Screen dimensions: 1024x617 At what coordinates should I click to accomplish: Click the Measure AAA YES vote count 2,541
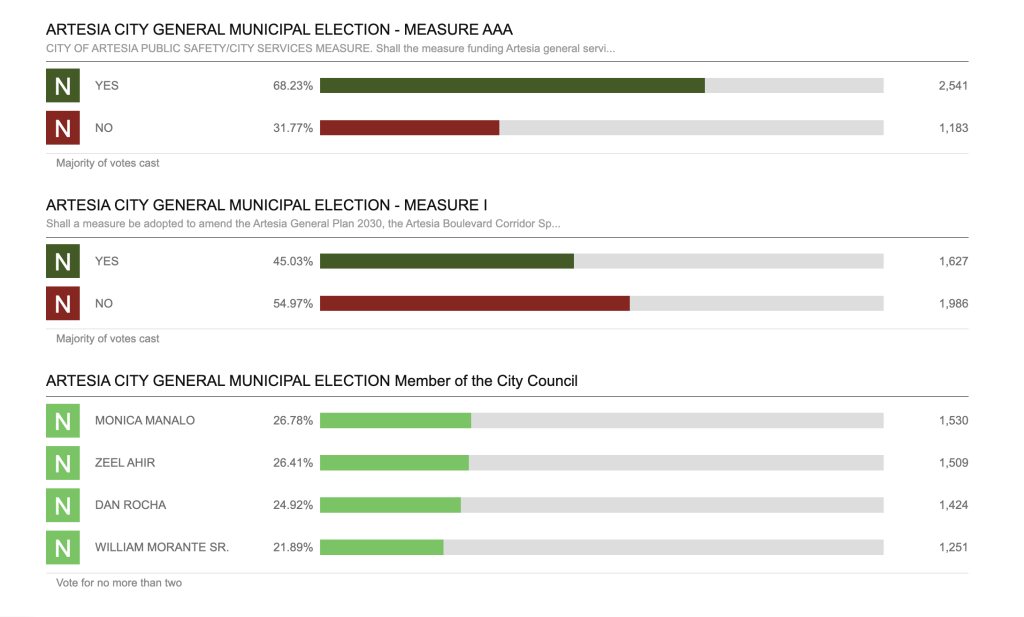(953, 86)
